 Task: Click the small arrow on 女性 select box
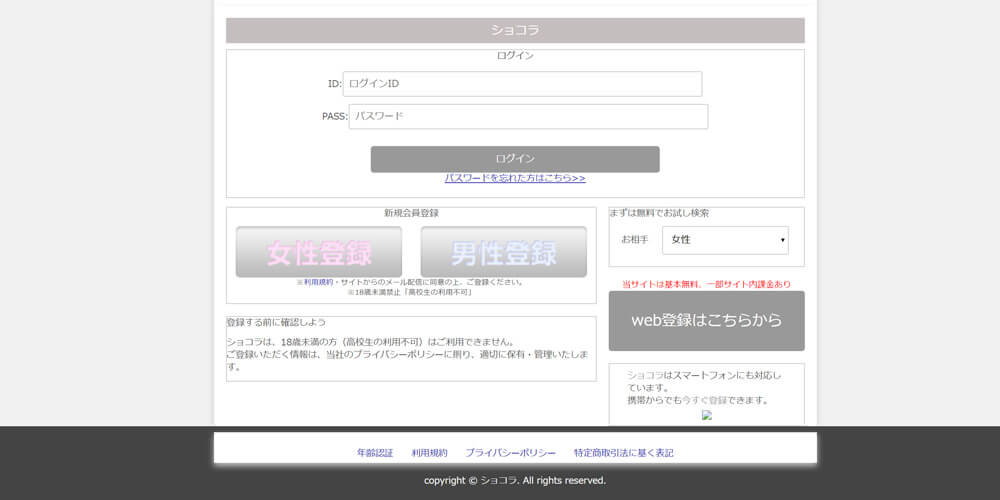click(x=782, y=240)
